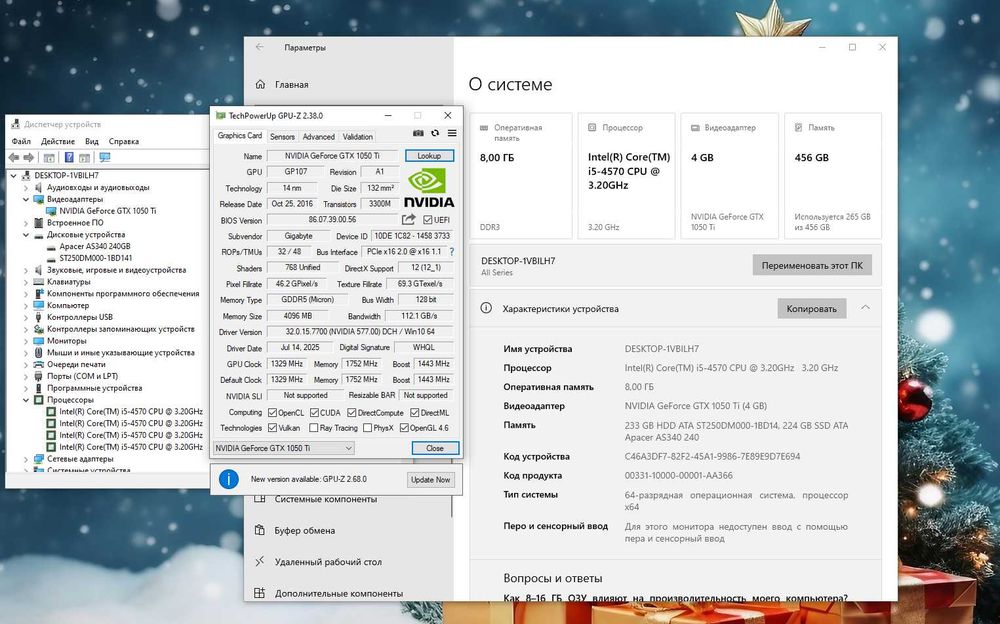This screenshot has width=1000, height=624.
Task: Click Переименовать этот ПК button
Action: click(812, 265)
